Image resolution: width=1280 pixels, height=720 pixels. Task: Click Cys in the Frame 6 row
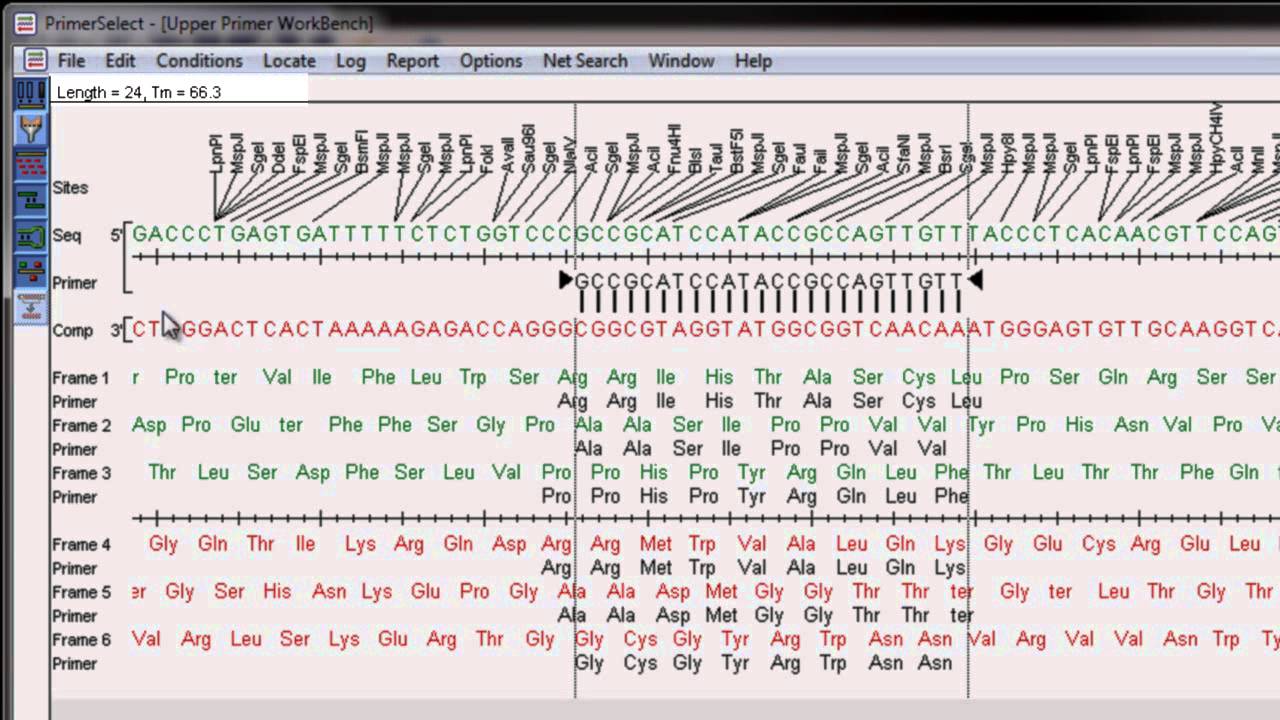click(640, 640)
